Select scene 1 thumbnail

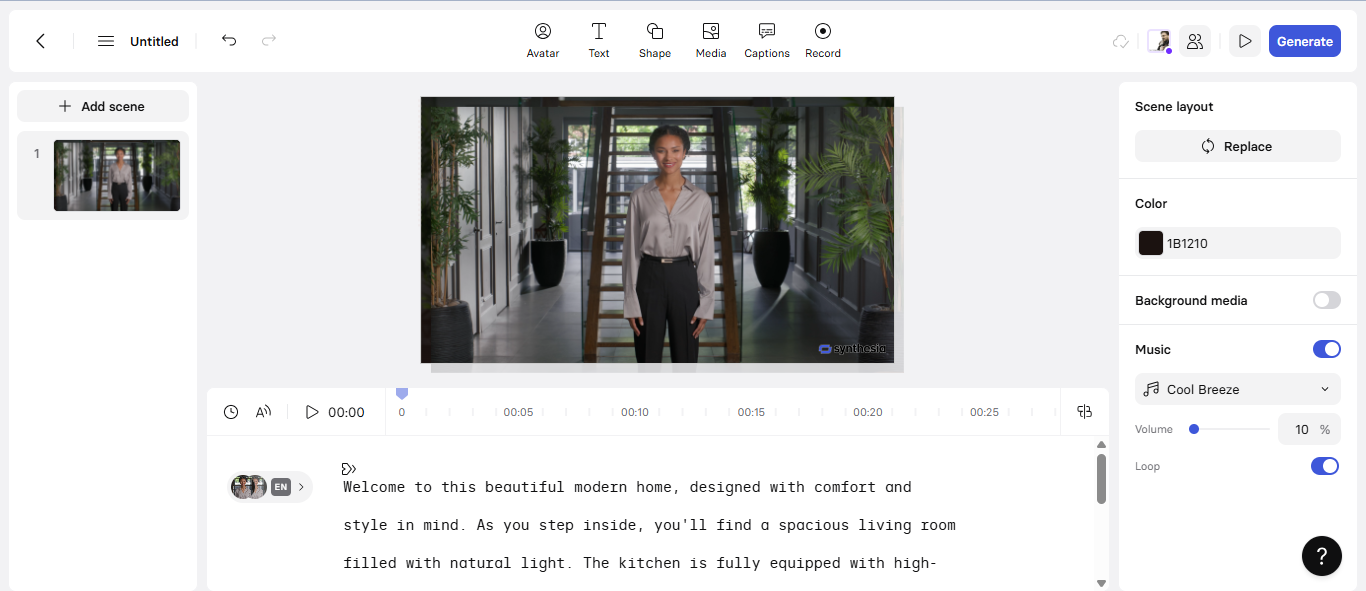[117, 175]
